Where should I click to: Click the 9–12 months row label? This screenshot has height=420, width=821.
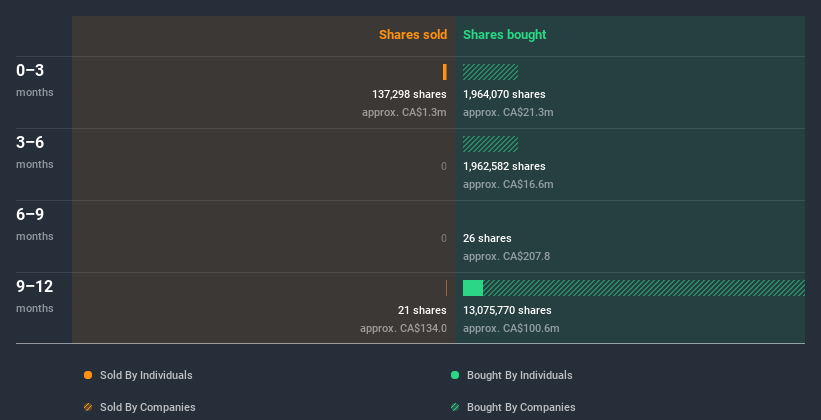35,296
